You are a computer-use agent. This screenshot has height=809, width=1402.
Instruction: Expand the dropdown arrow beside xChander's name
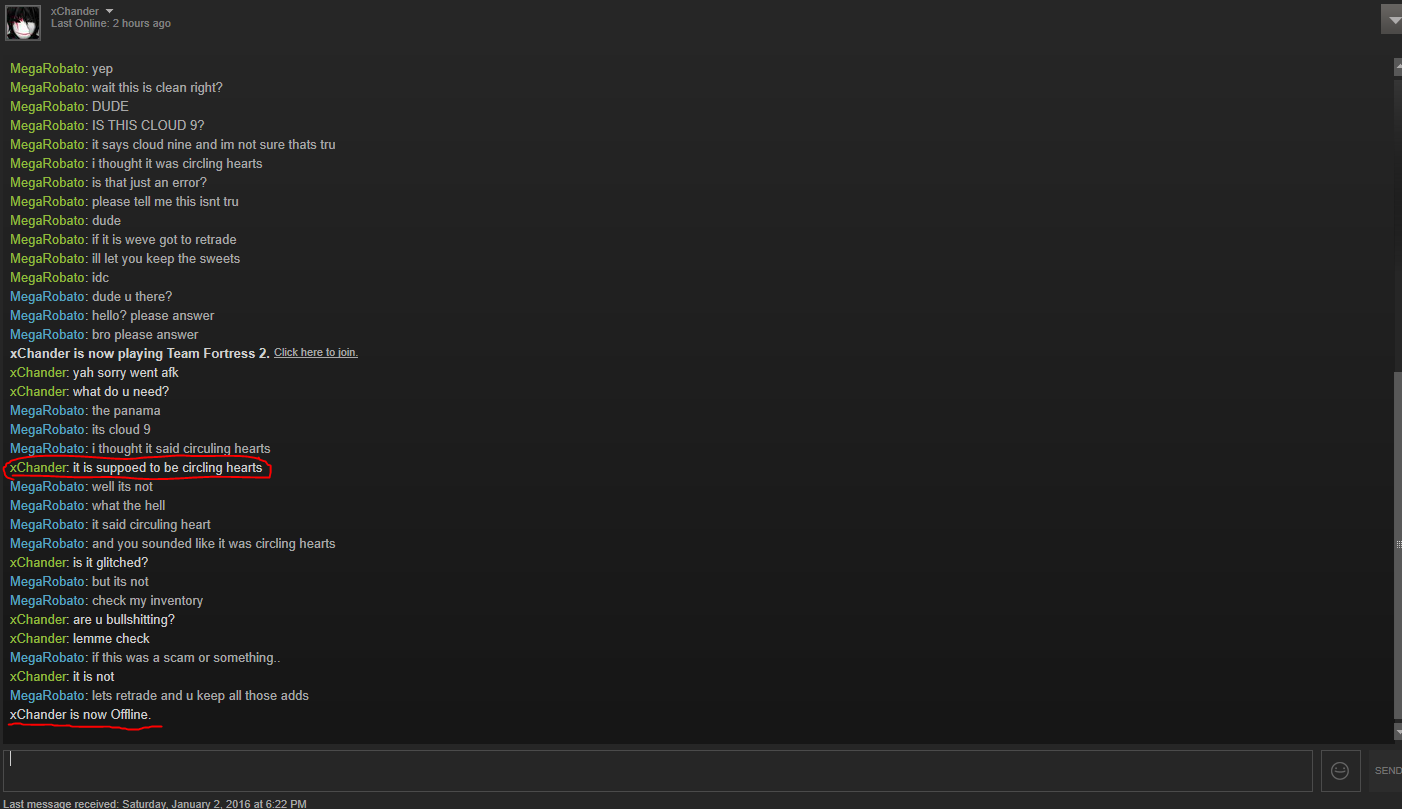pyautogui.click(x=110, y=11)
